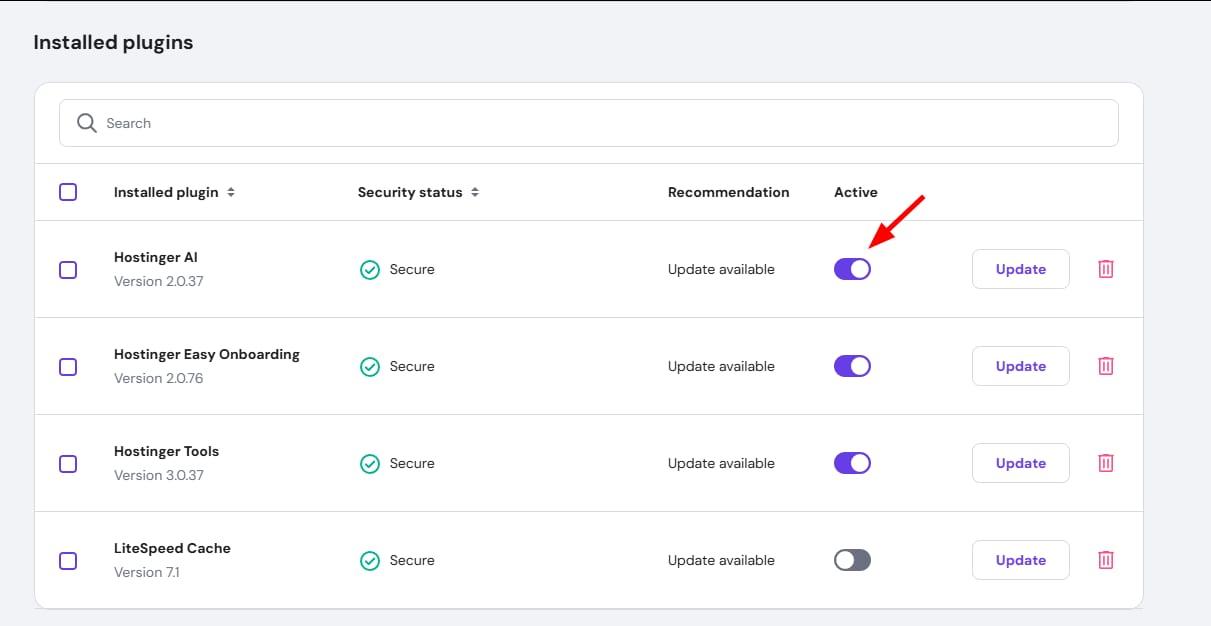Sort by Installed plugin column arrows
1211x626 pixels.
pos(231,192)
